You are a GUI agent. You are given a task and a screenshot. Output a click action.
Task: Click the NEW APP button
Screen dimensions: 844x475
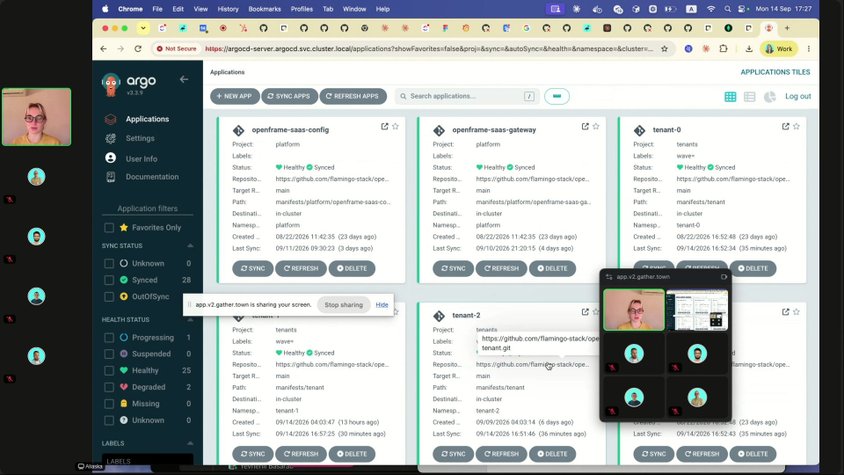click(235, 96)
